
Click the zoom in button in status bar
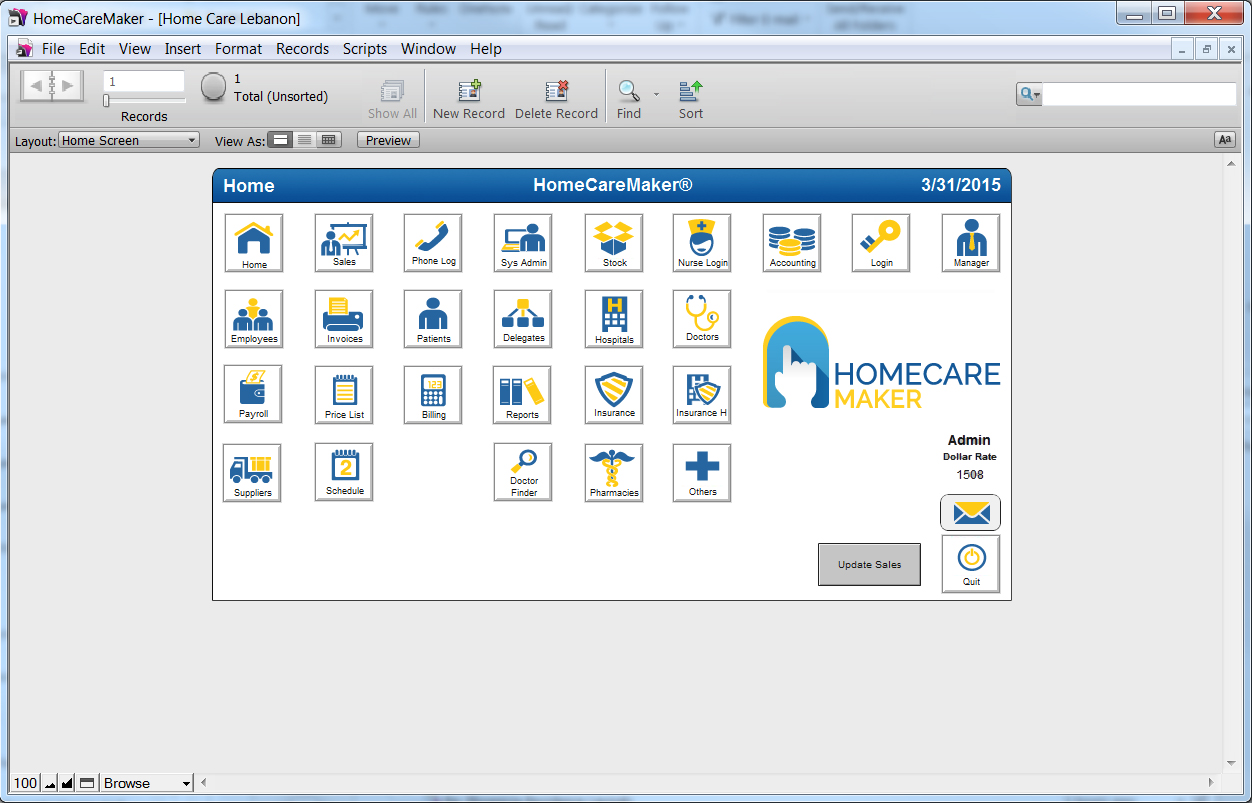tap(68, 783)
